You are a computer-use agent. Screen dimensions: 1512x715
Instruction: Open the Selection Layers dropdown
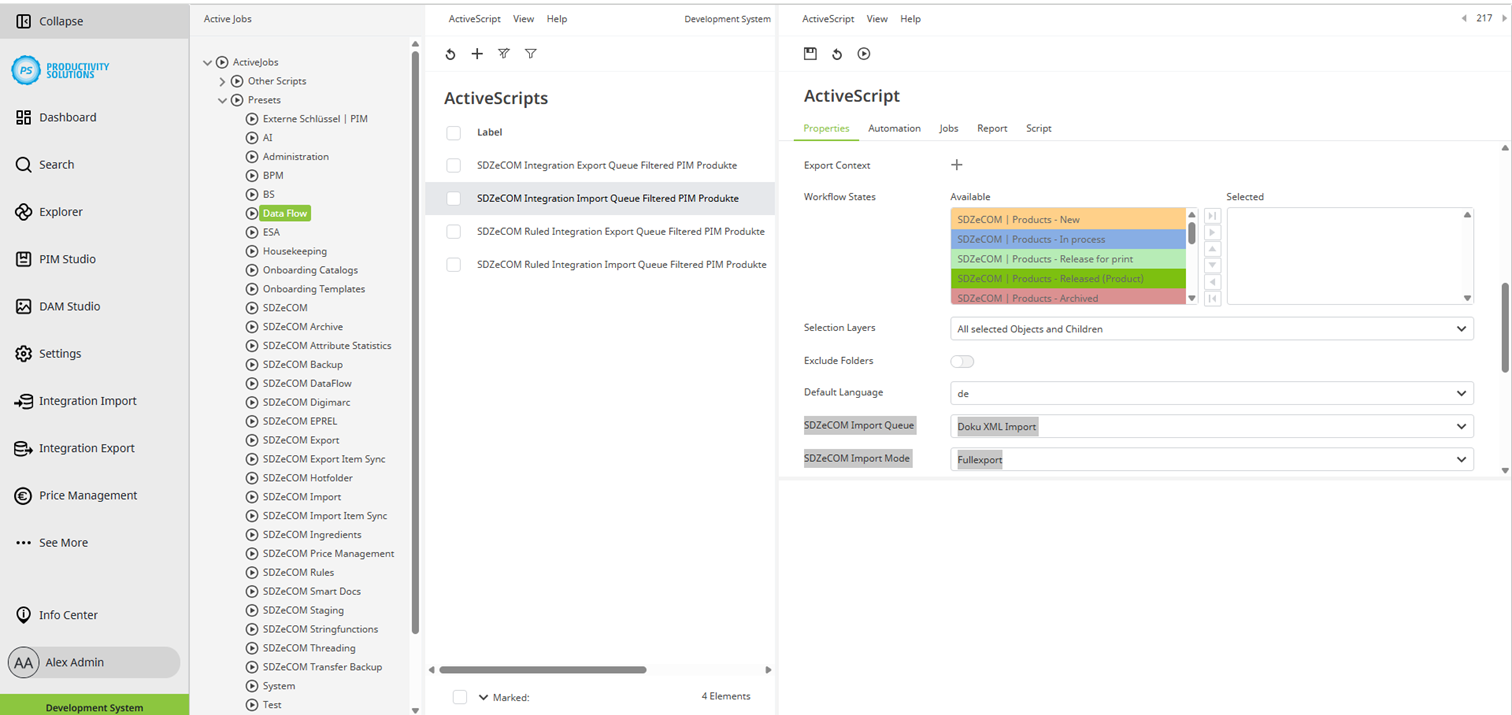coord(1211,328)
